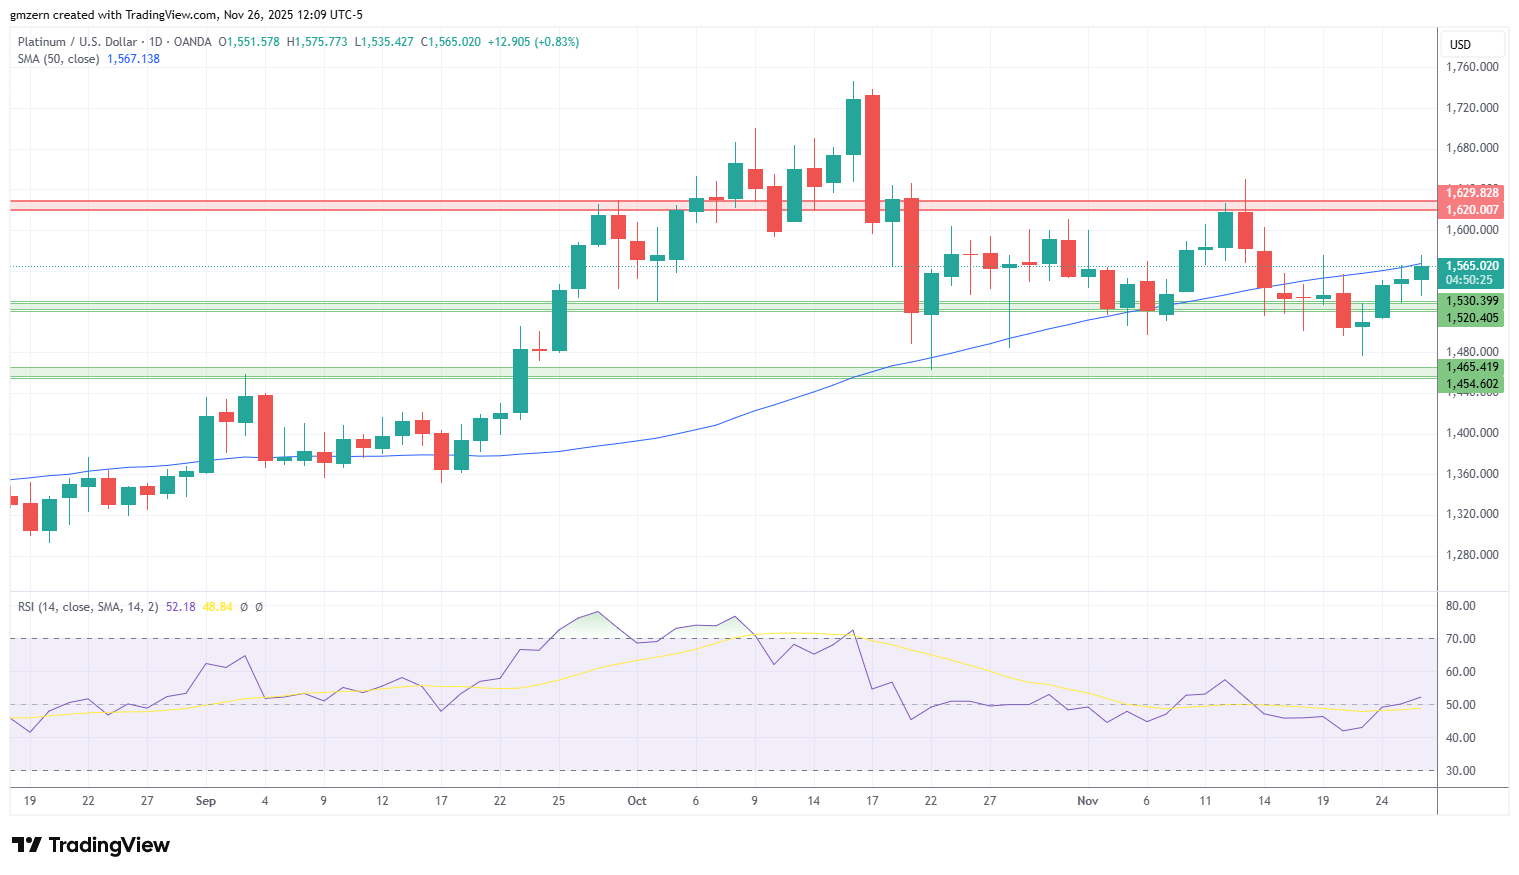This screenshot has width=1519, height=875.
Task: Click the SMA (50, close) indicator label
Action: [x=58, y=59]
